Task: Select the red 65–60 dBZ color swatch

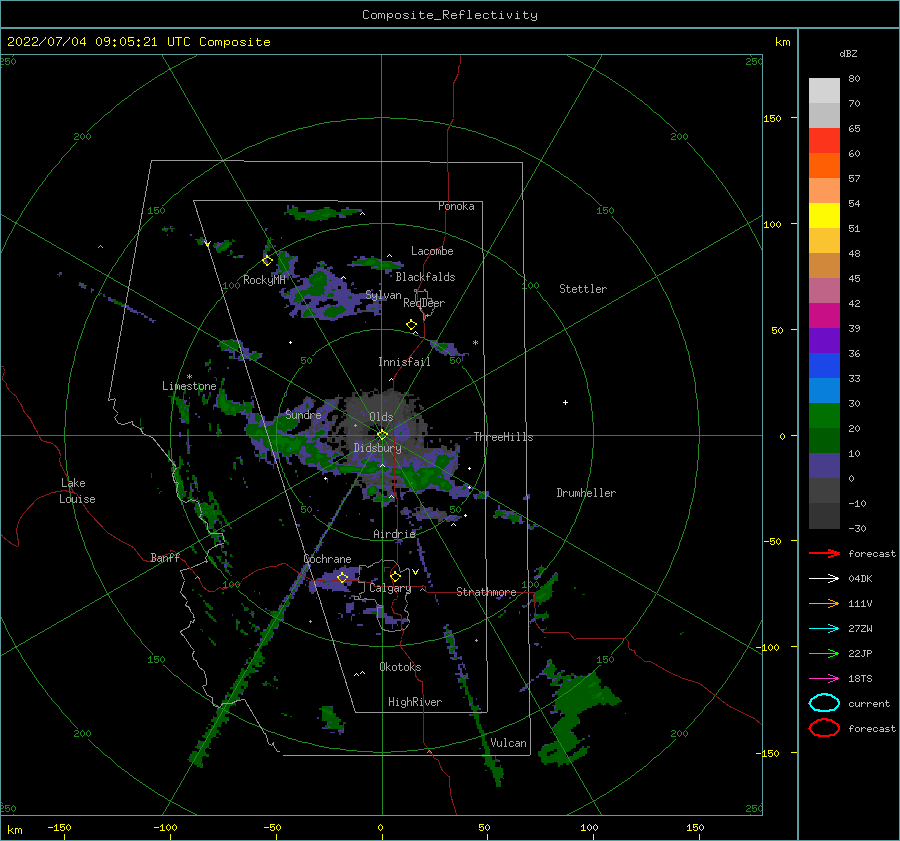Action: (824, 141)
